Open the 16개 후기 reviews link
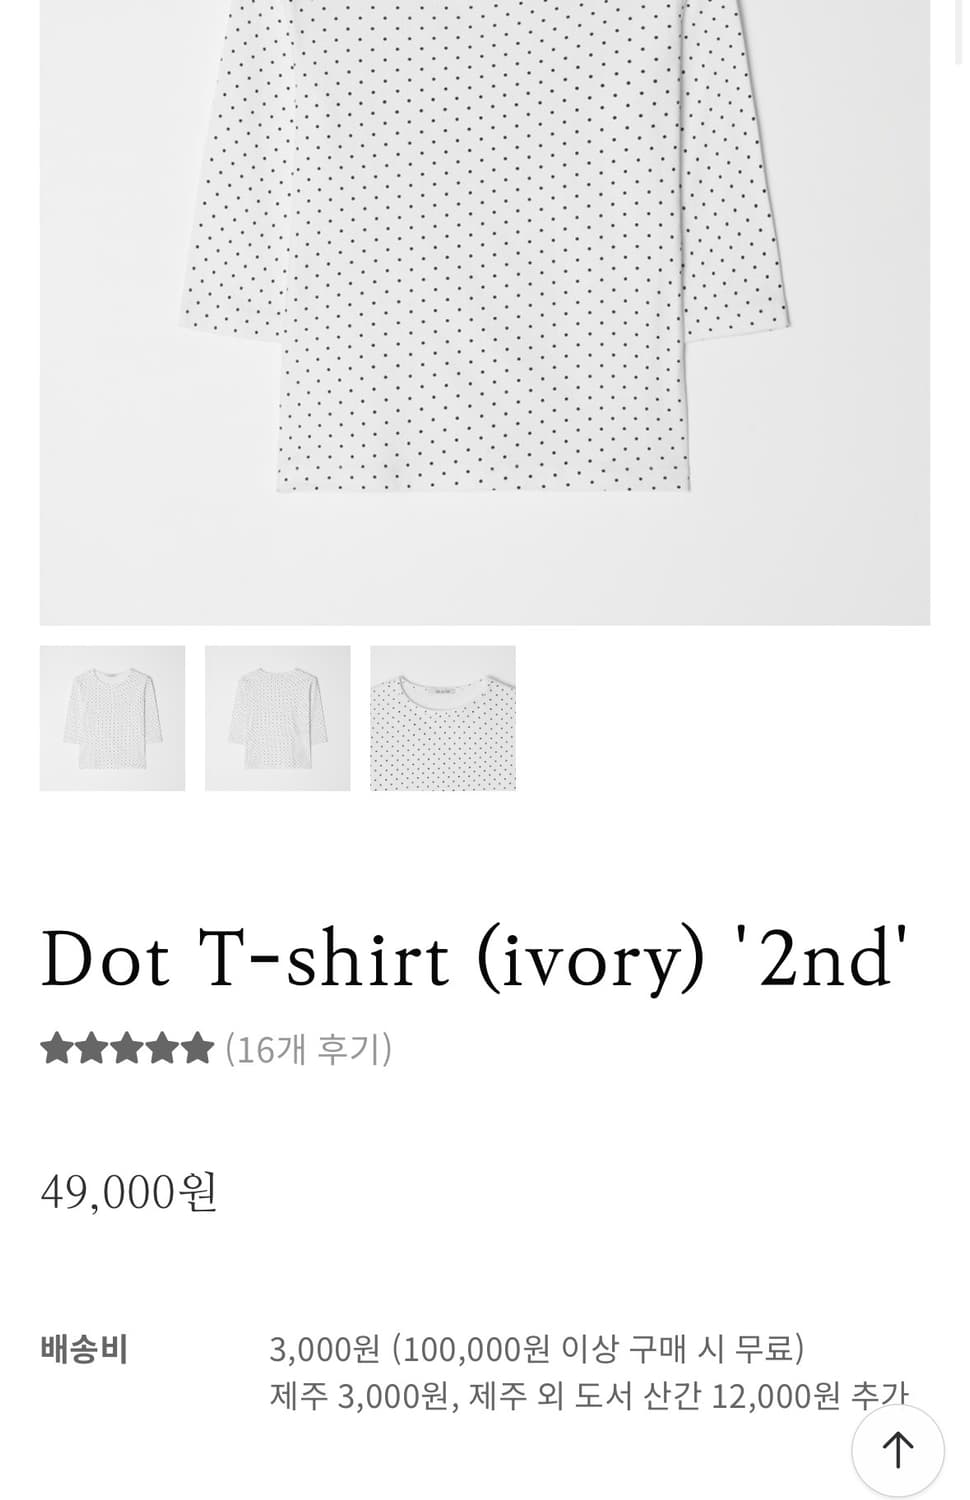970x1500 pixels. point(309,1049)
